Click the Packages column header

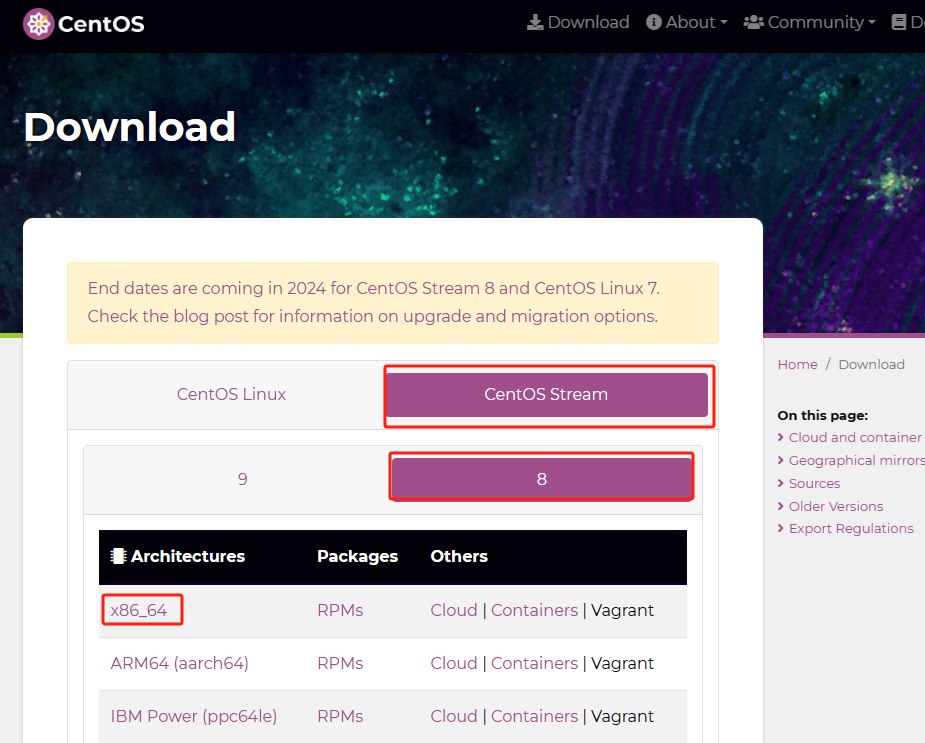[357, 557]
